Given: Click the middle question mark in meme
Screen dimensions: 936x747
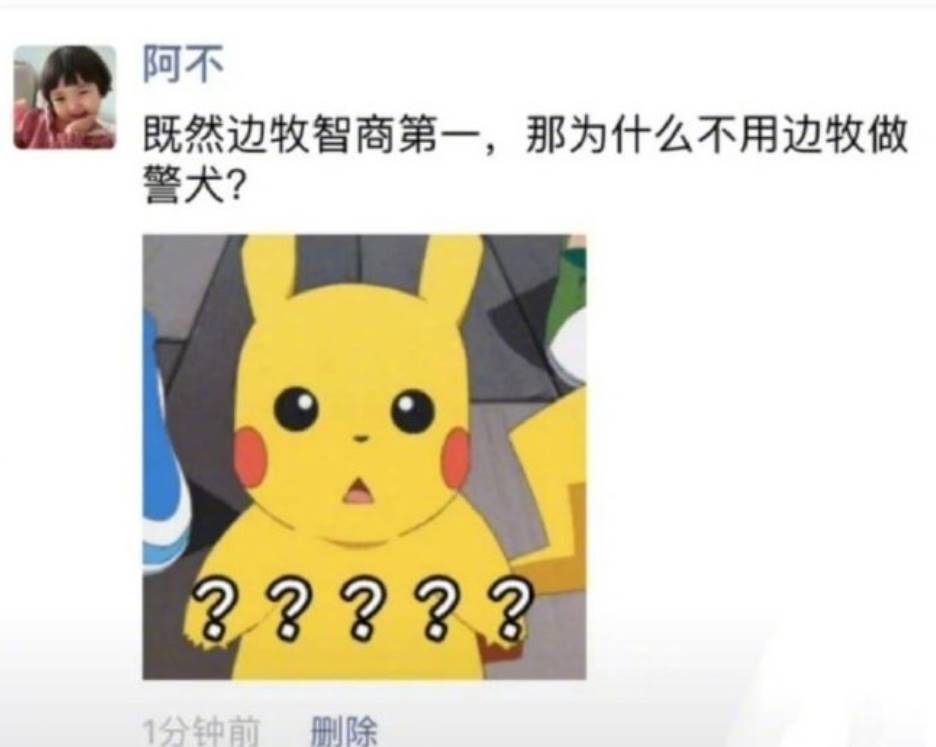Looking at the screenshot, I should 362,608.
